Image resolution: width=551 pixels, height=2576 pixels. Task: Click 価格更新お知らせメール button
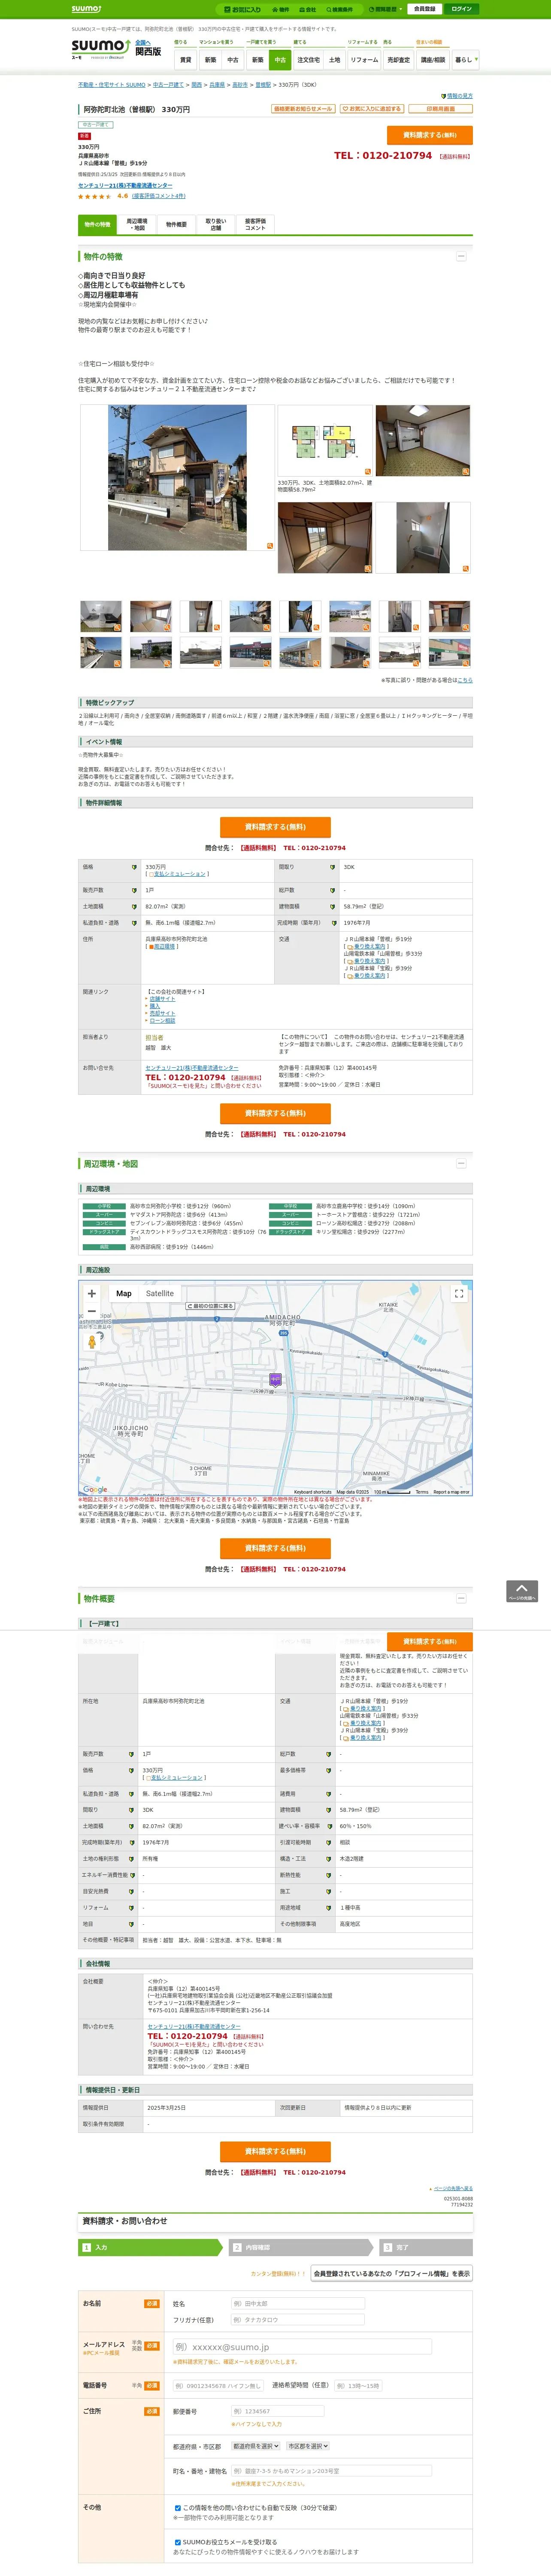pos(303,109)
